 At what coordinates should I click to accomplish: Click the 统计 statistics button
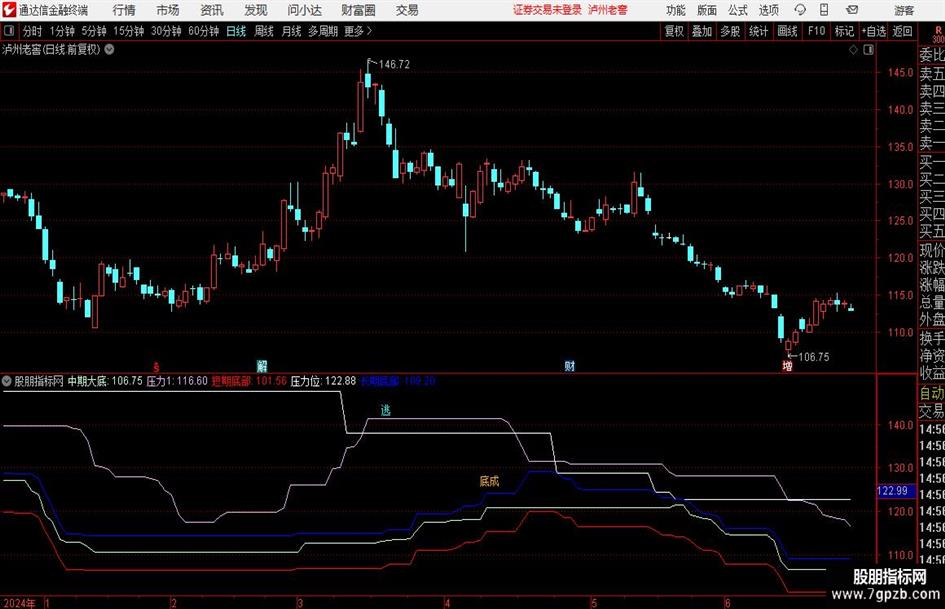click(758, 31)
